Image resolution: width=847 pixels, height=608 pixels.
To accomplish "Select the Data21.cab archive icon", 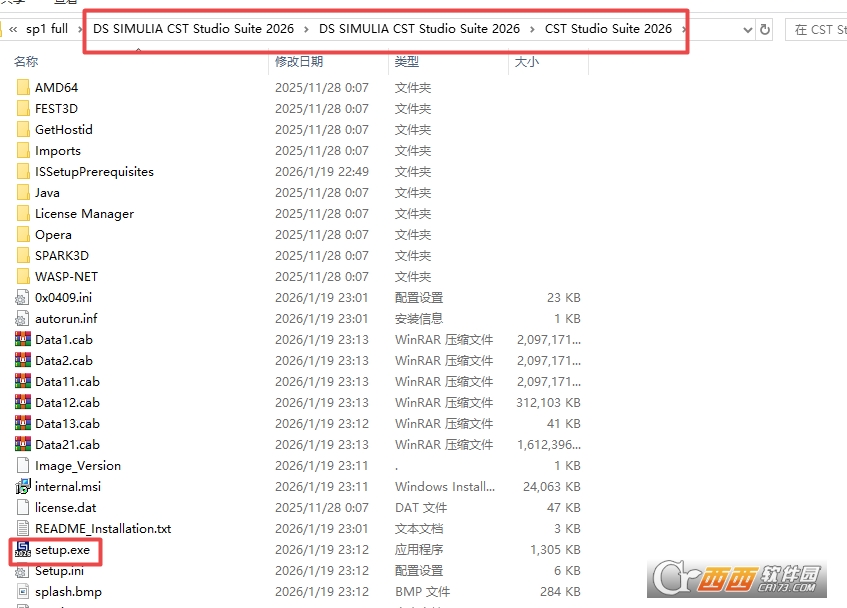I will point(23,444).
